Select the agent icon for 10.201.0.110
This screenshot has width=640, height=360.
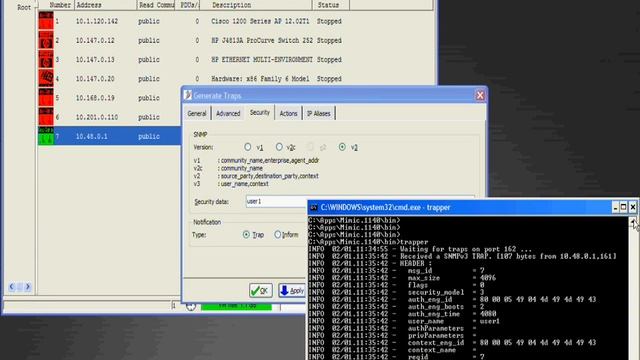(x=46, y=116)
